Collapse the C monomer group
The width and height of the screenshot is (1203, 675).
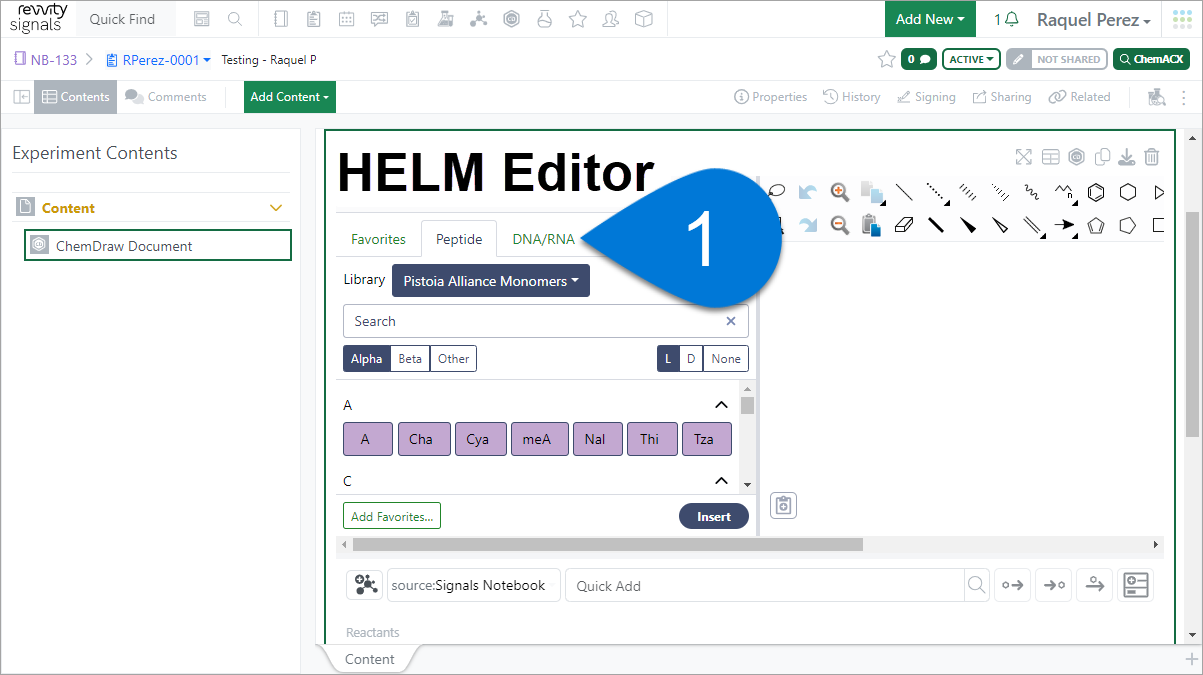[x=721, y=481]
